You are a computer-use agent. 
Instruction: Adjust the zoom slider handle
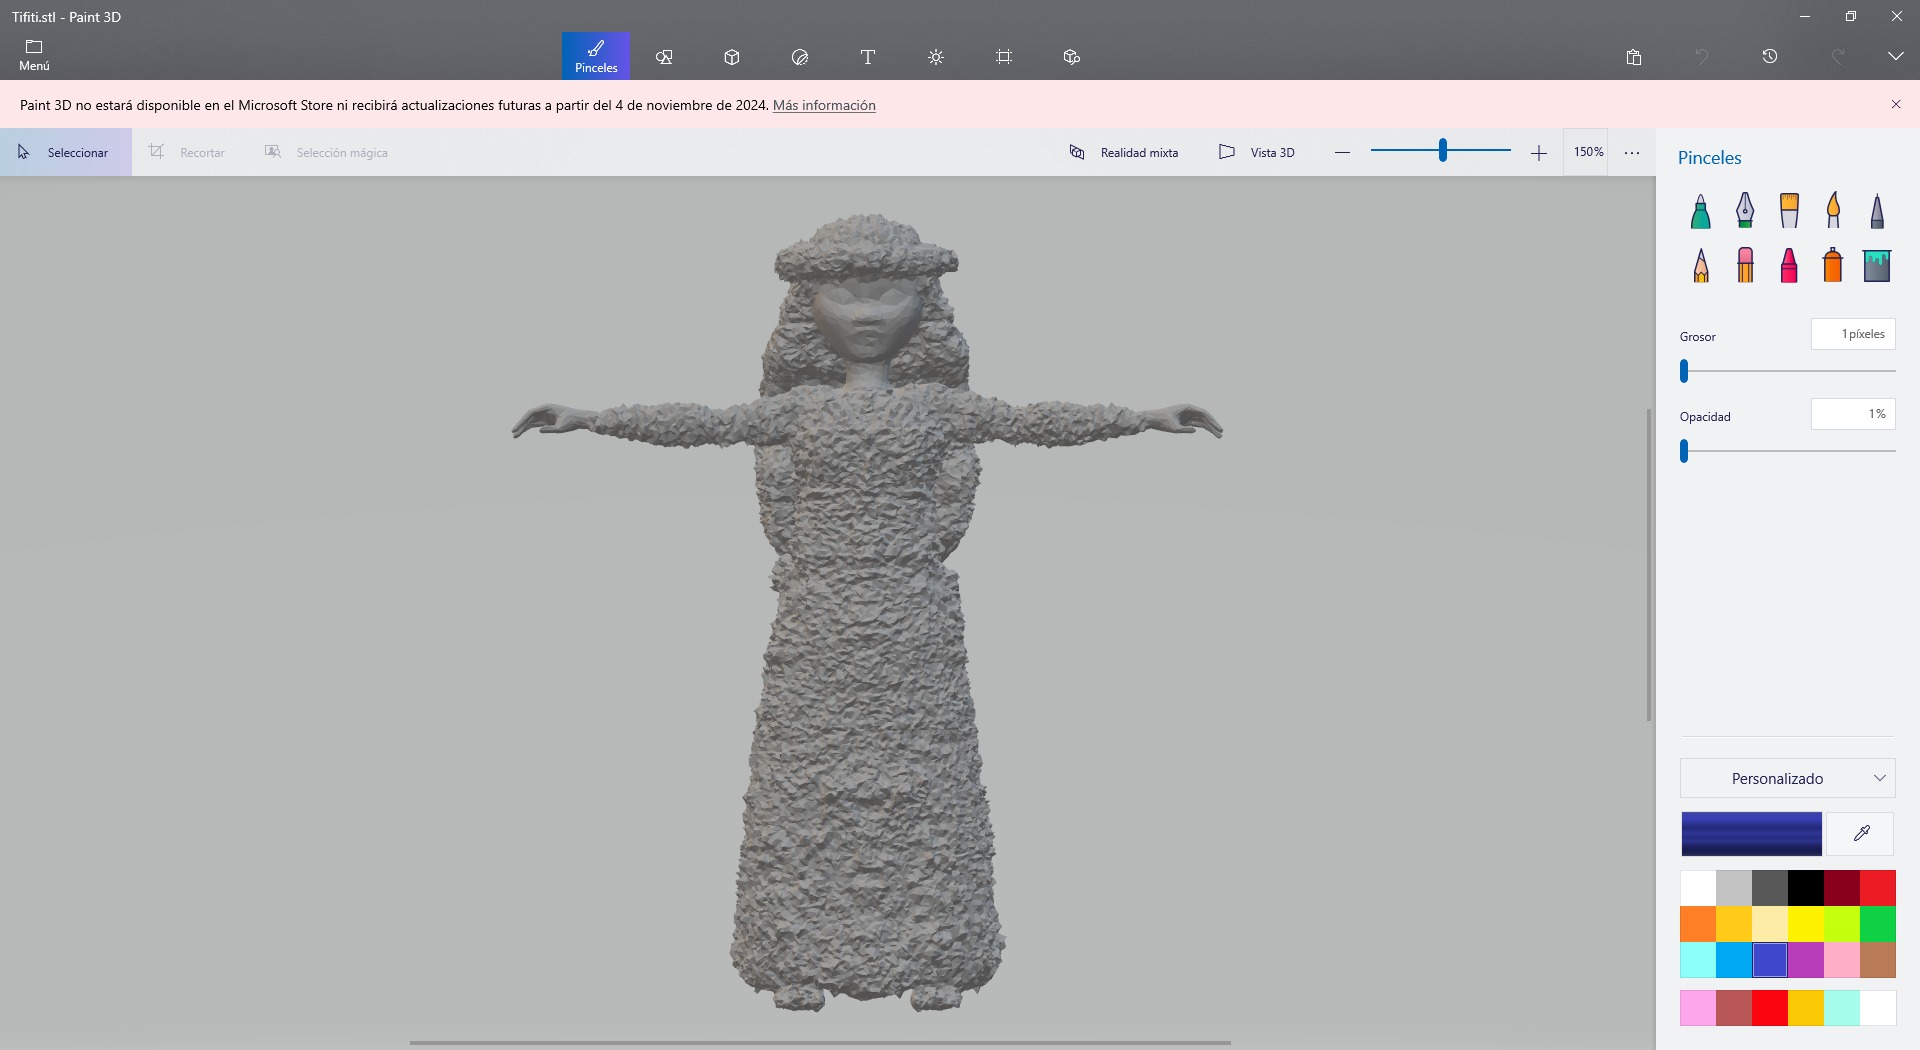click(x=1442, y=151)
